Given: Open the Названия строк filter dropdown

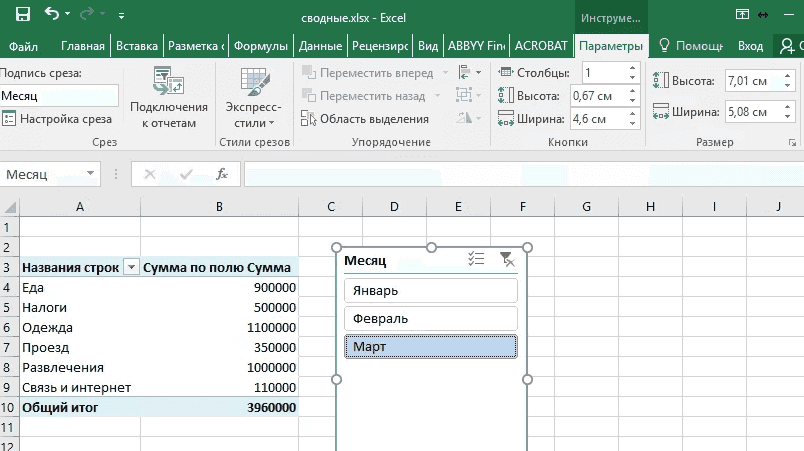Looking at the screenshot, I should tap(130, 268).
